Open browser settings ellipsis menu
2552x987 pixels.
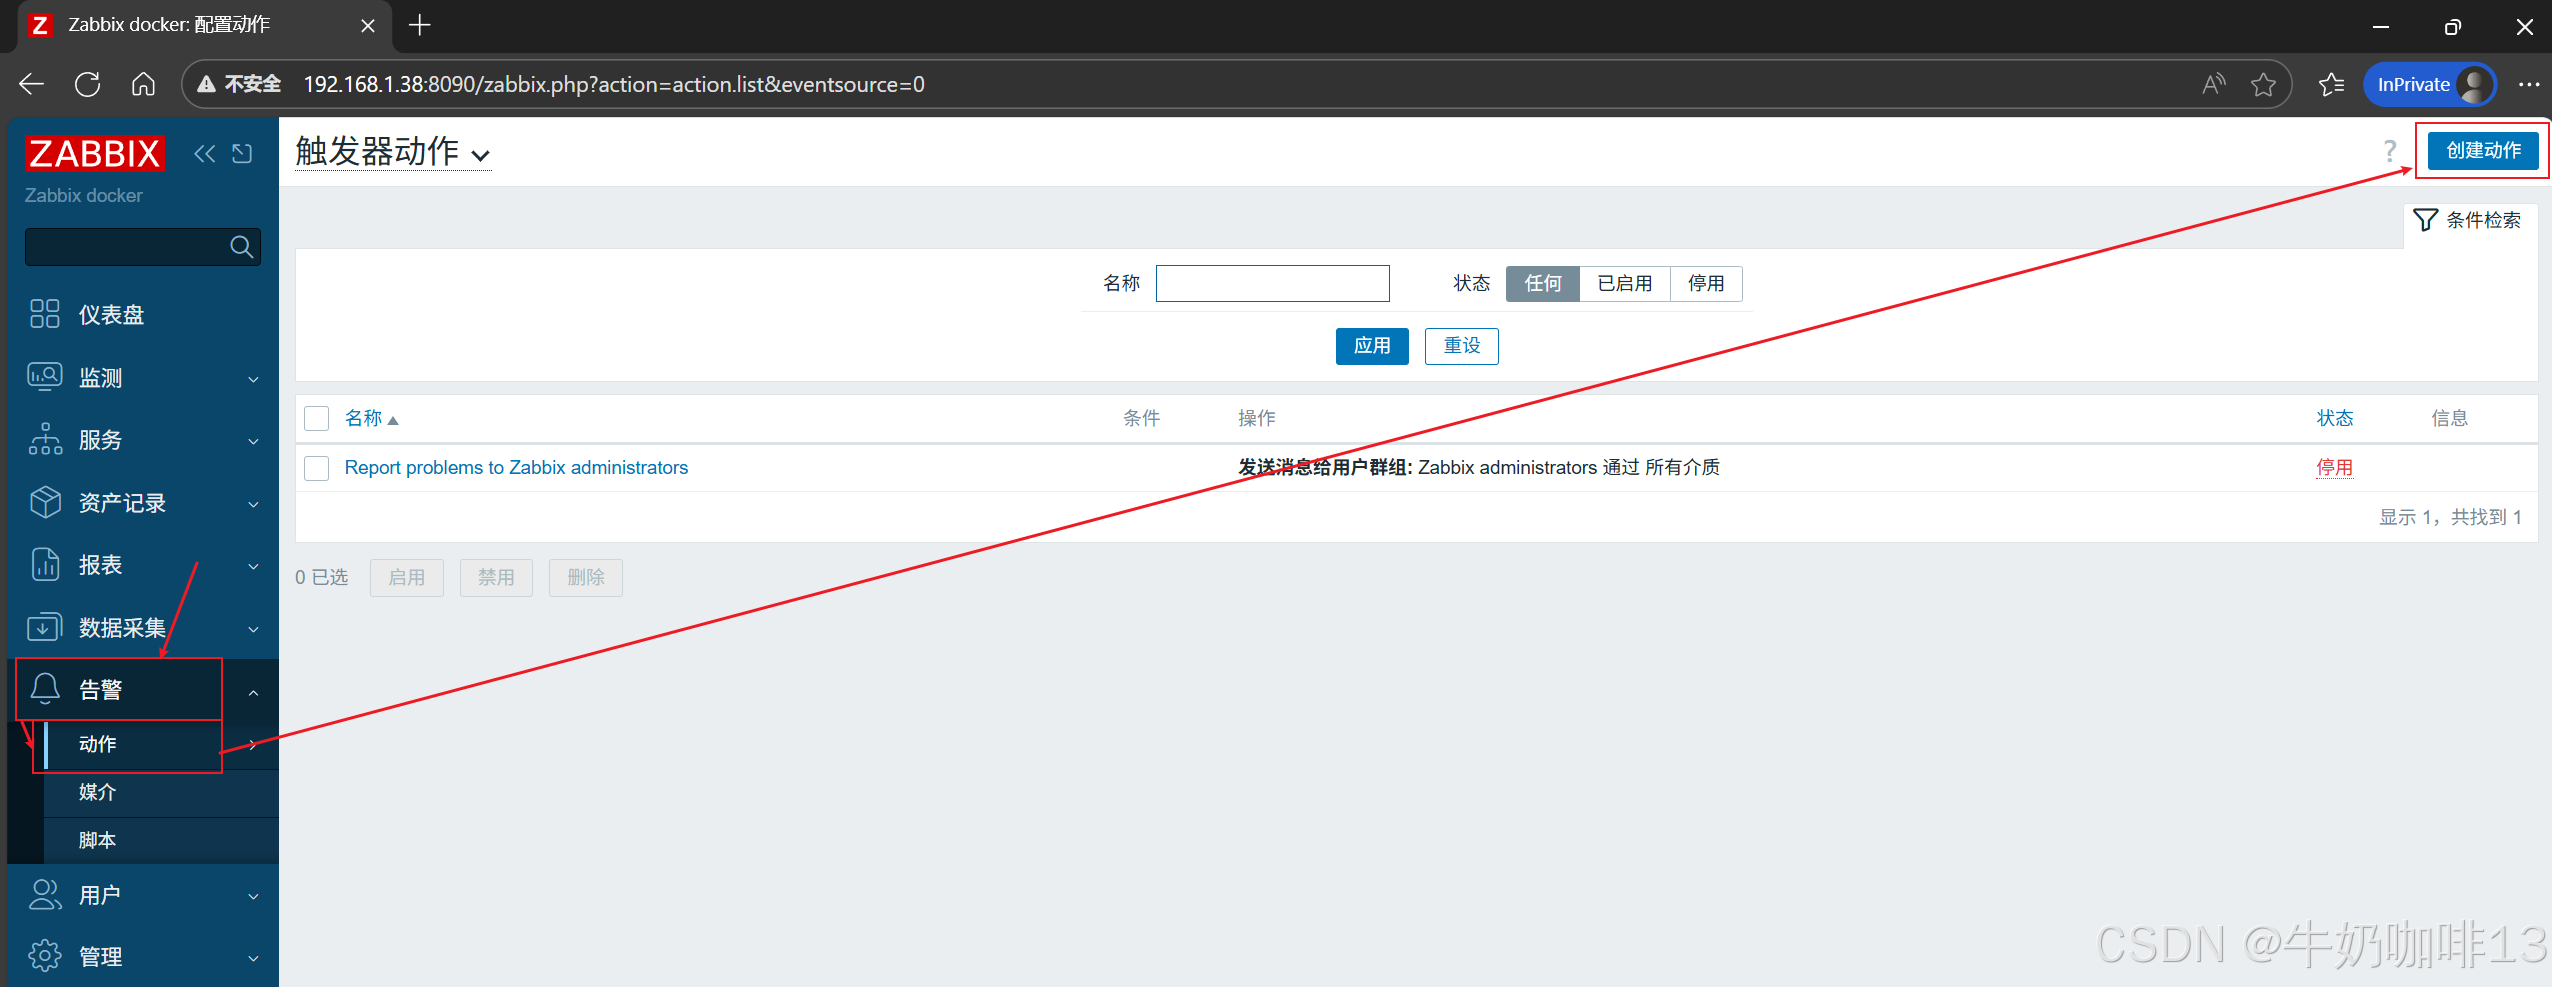pyautogui.click(x=2529, y=84)
